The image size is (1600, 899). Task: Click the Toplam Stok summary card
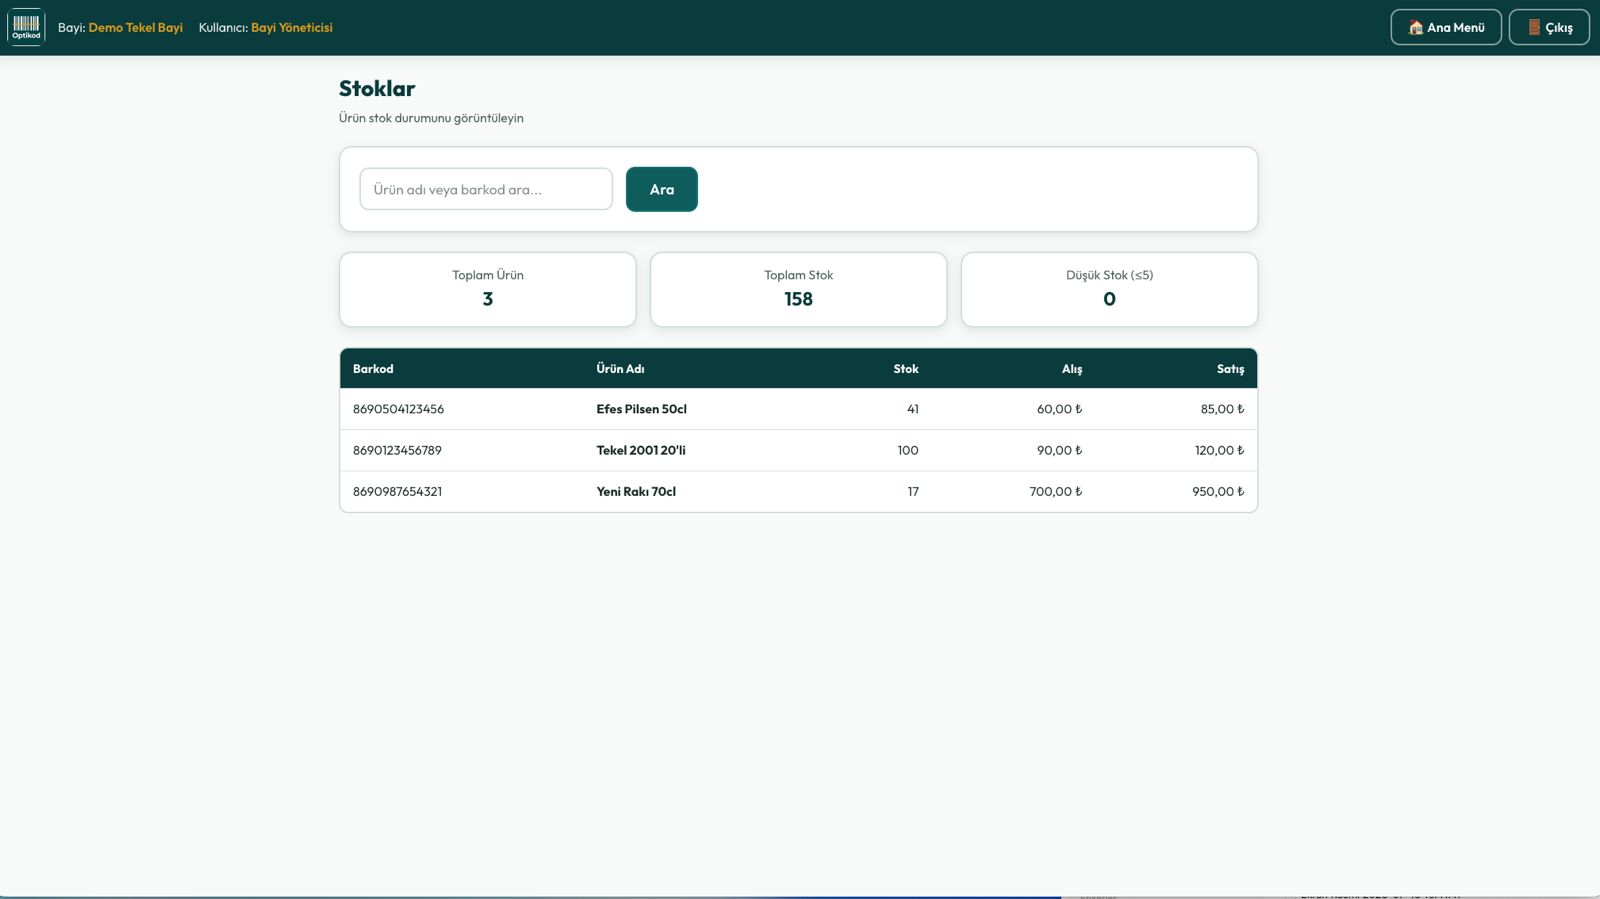798,289
